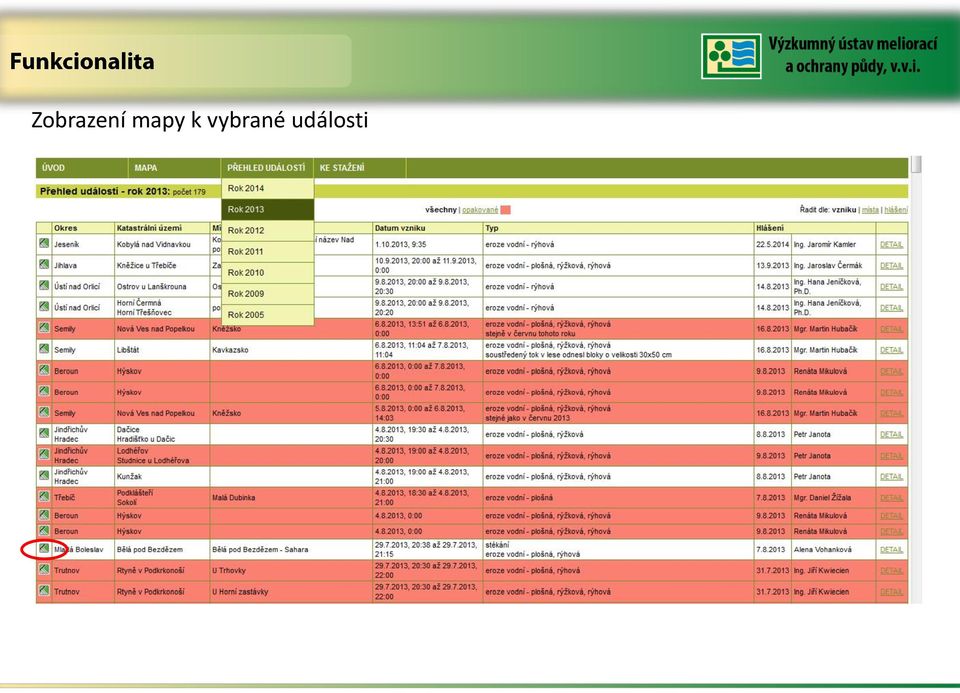Screen dimensions: 960x693
Task: Select Rok 2005 from the year list
Action: tap(268, 315)
